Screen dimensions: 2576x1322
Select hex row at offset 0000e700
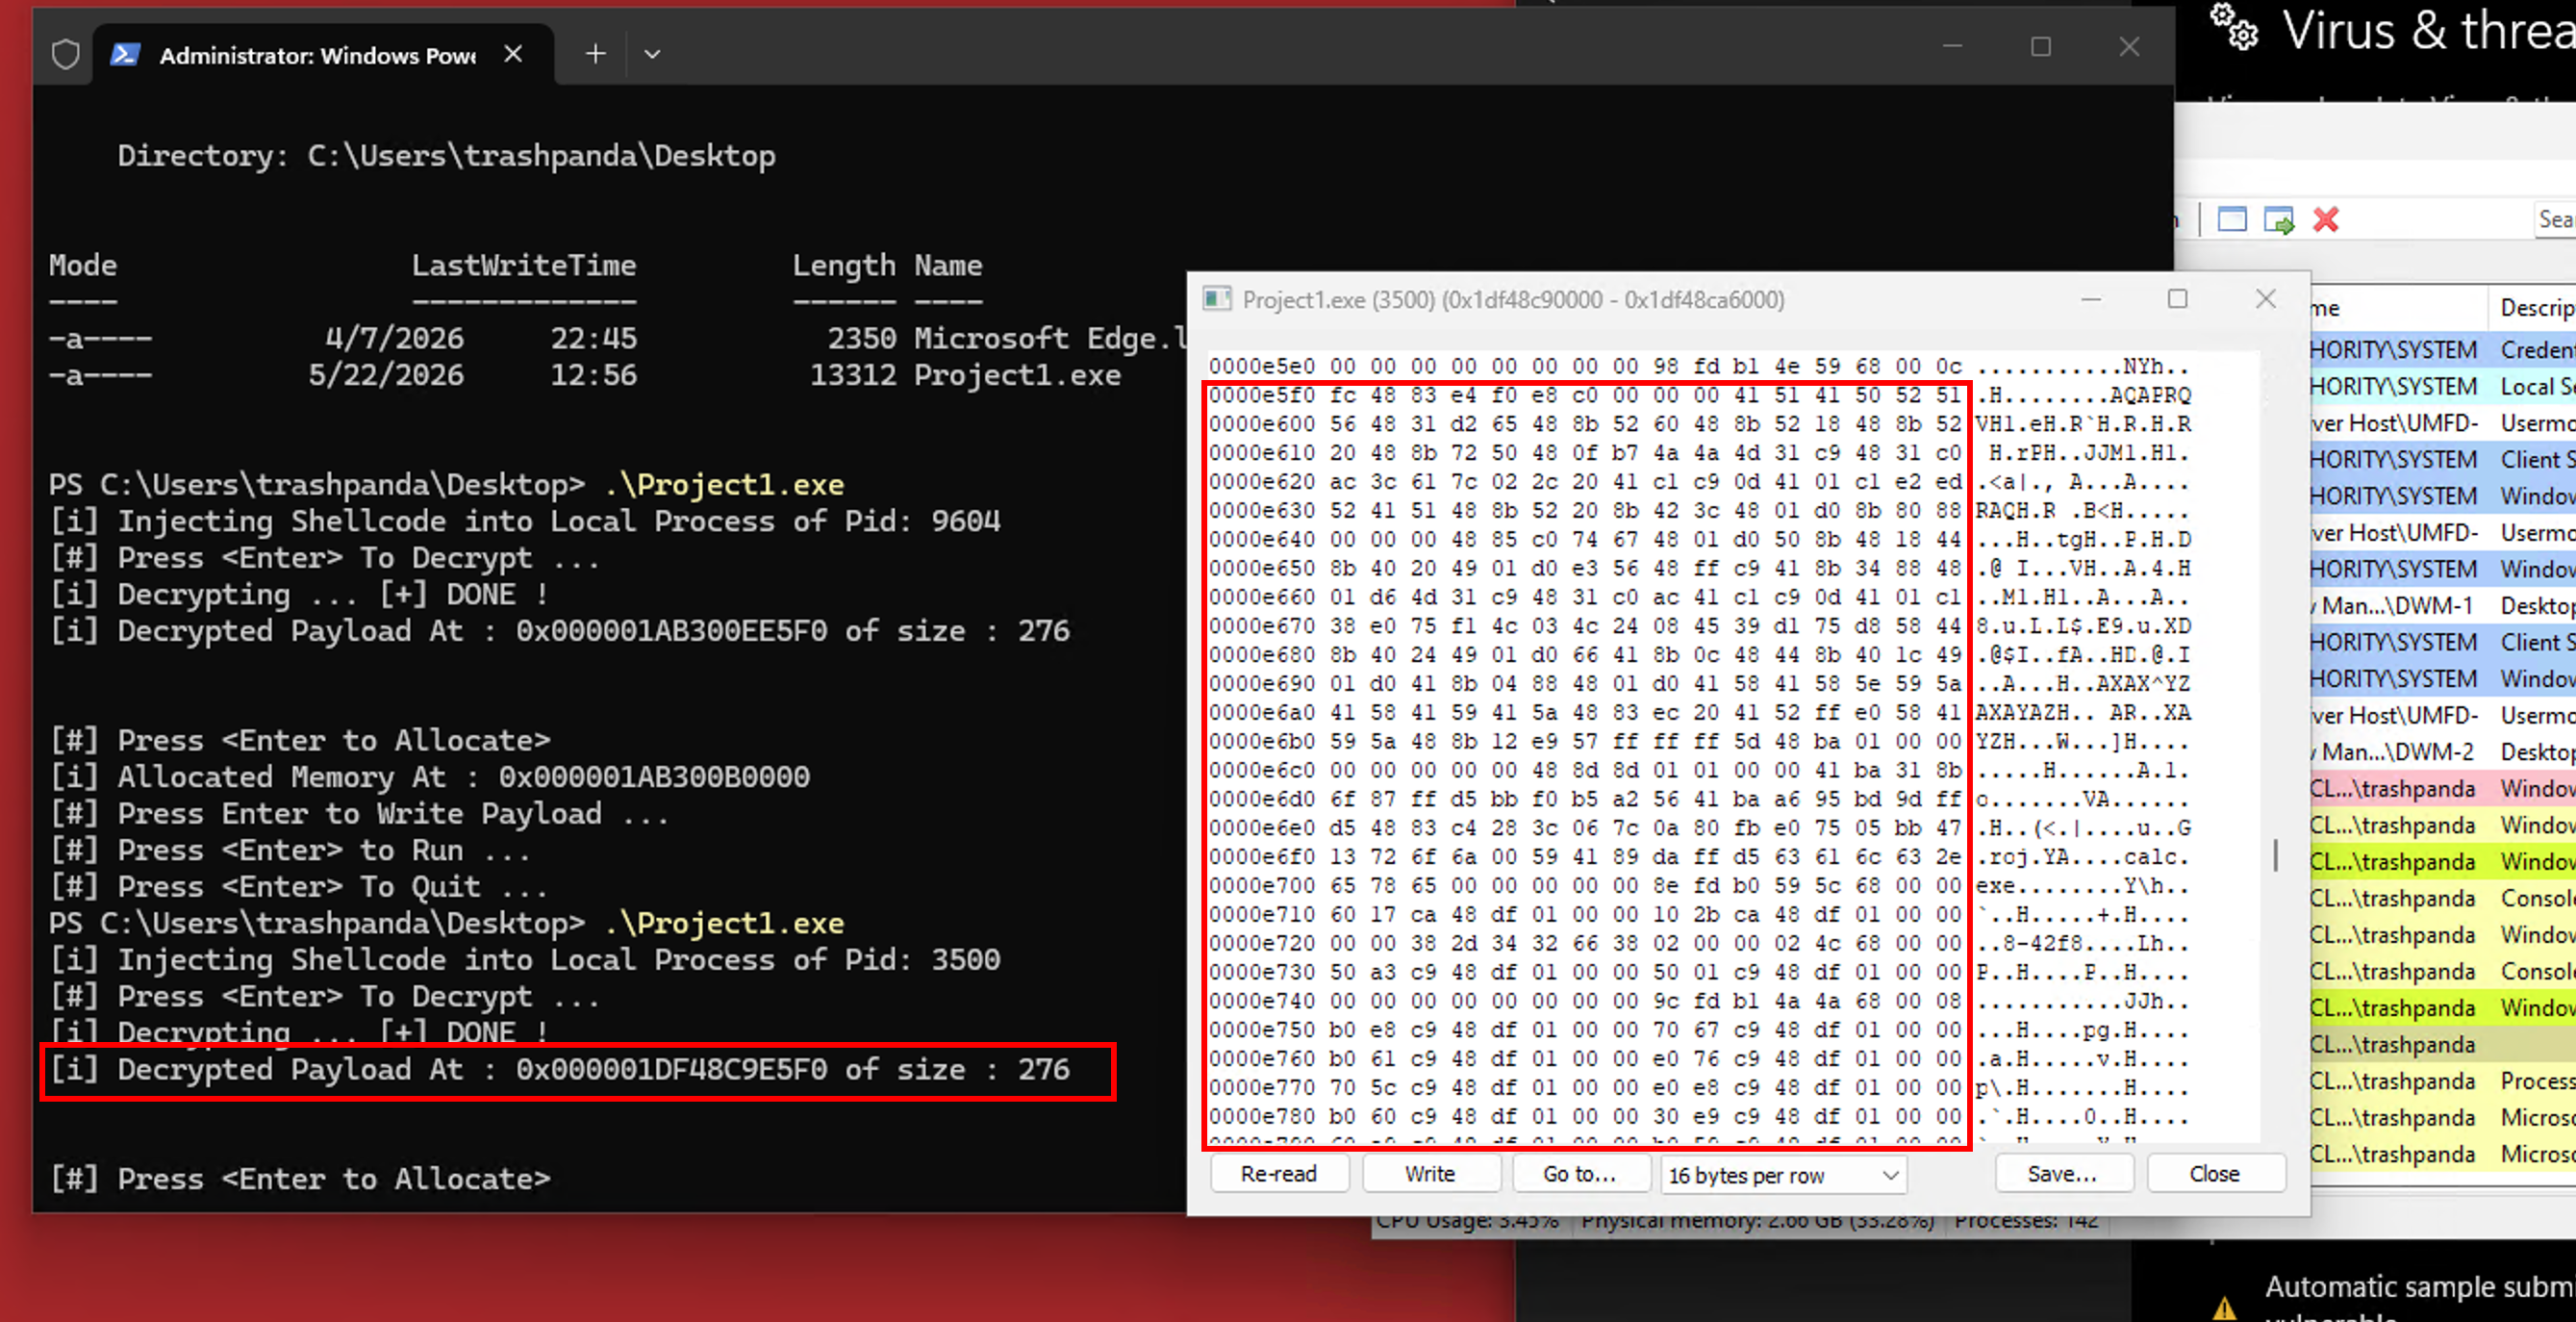tap(1699, 886)
